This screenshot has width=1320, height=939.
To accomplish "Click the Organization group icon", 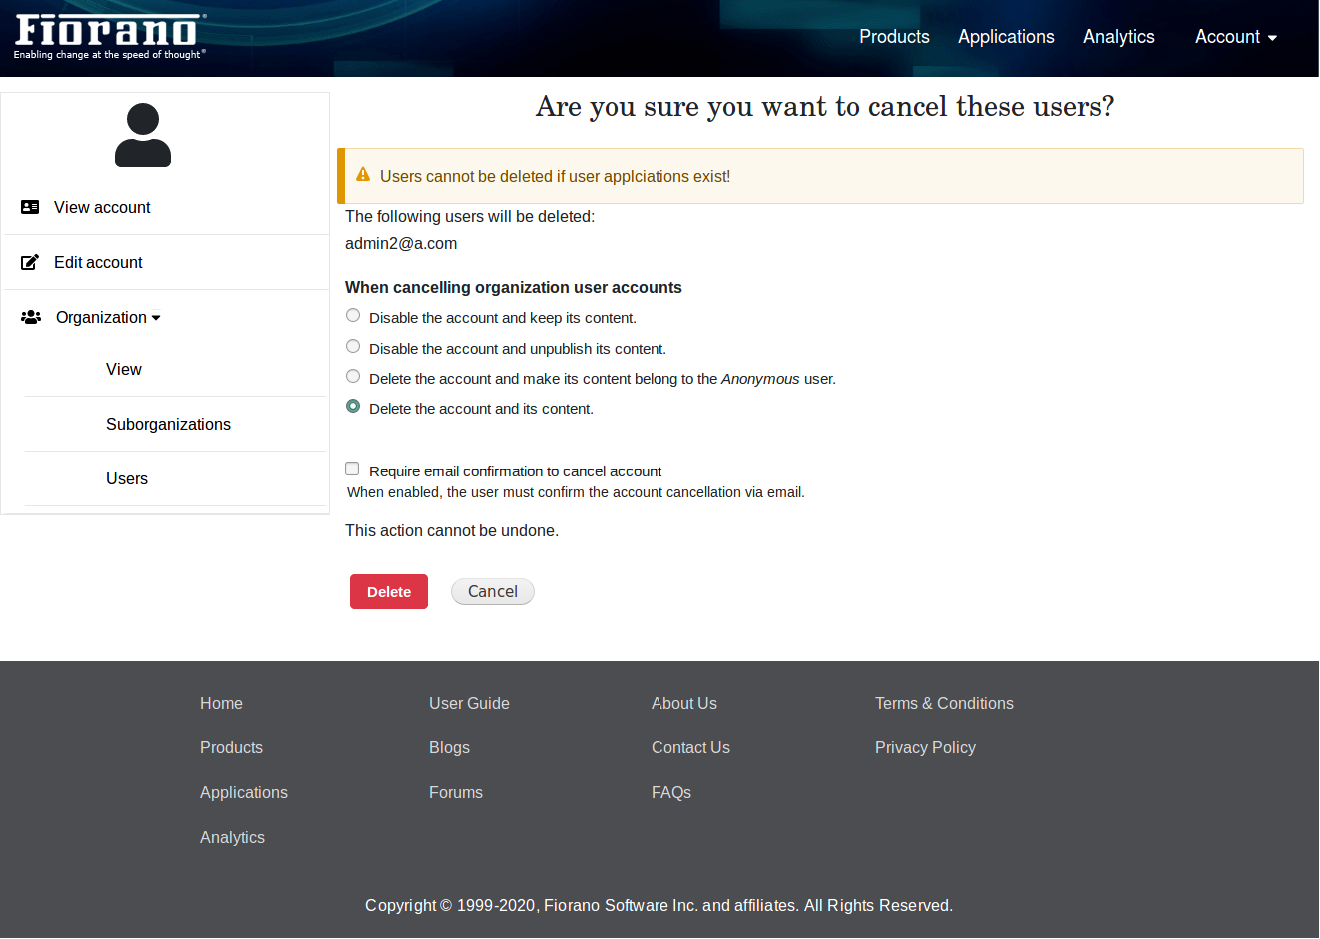I will [31, 317].
